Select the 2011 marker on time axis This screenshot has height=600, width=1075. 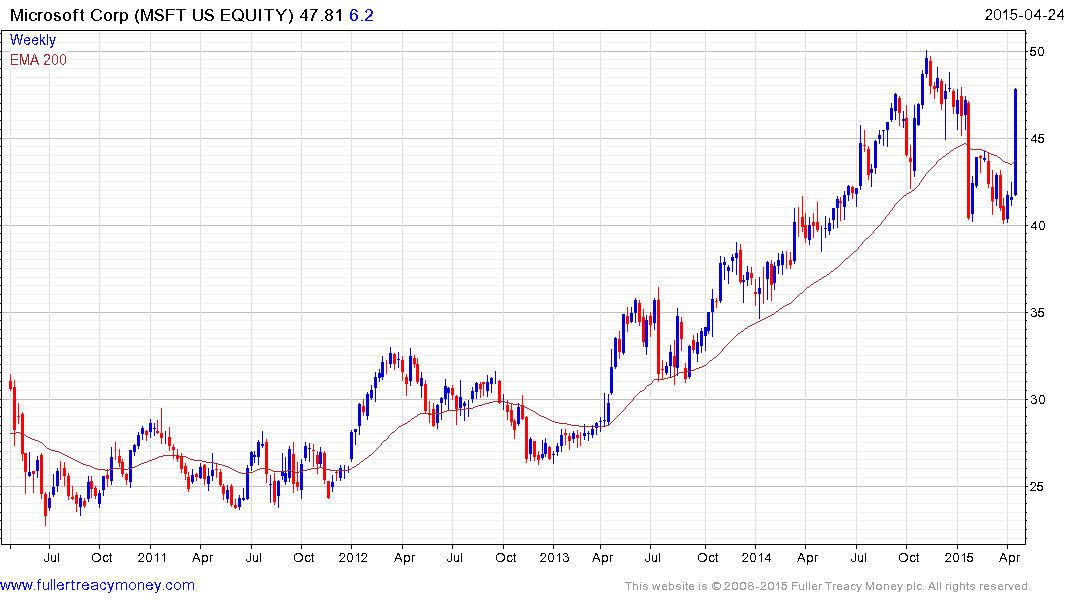[151, 557]
